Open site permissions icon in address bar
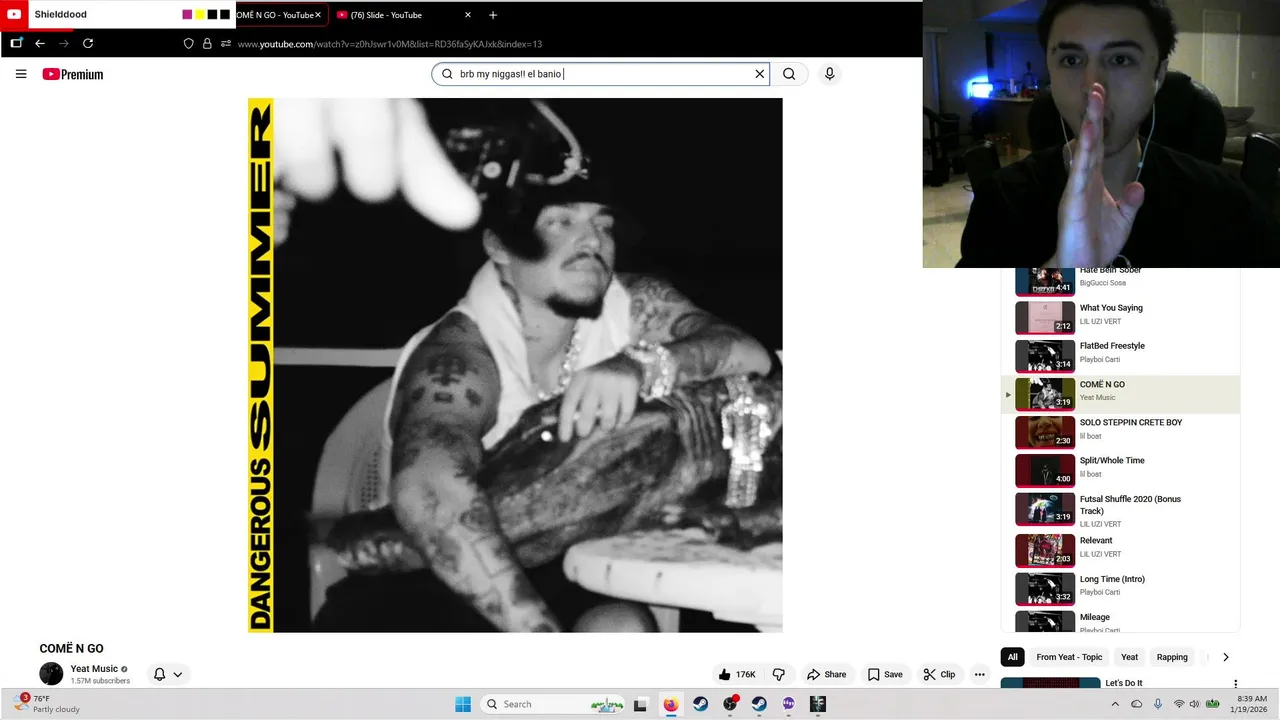 click(x=226, y=44)
